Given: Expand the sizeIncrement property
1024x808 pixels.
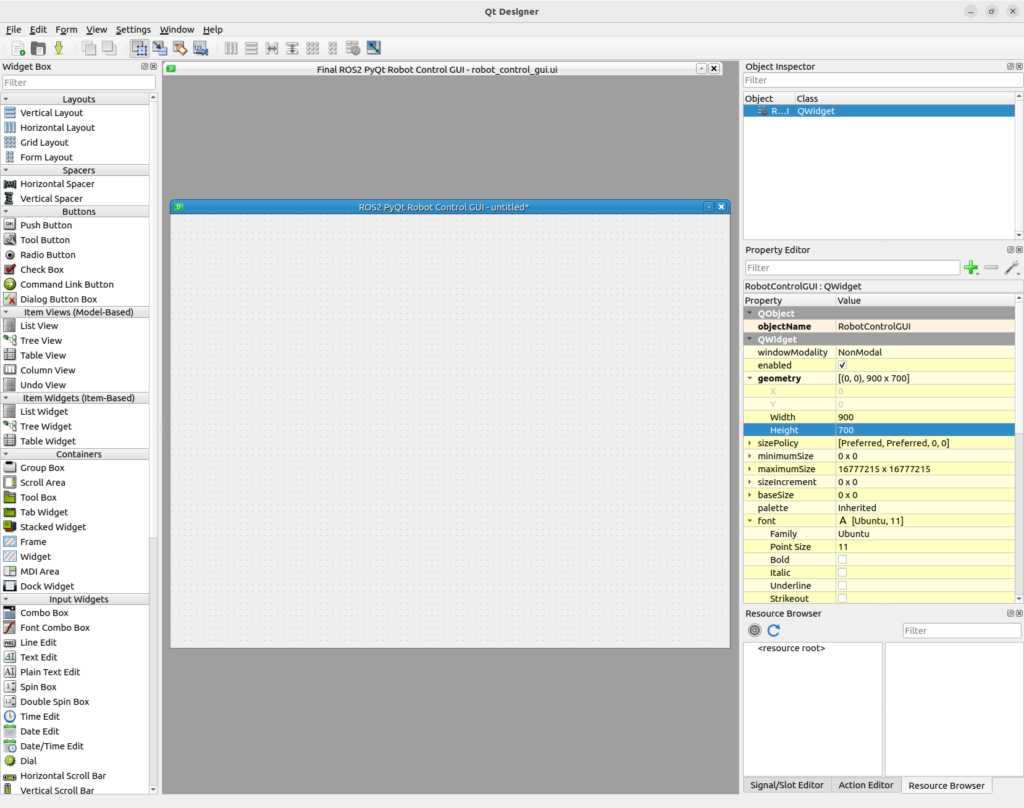Looking at the screenshot, I should point(750,482).
